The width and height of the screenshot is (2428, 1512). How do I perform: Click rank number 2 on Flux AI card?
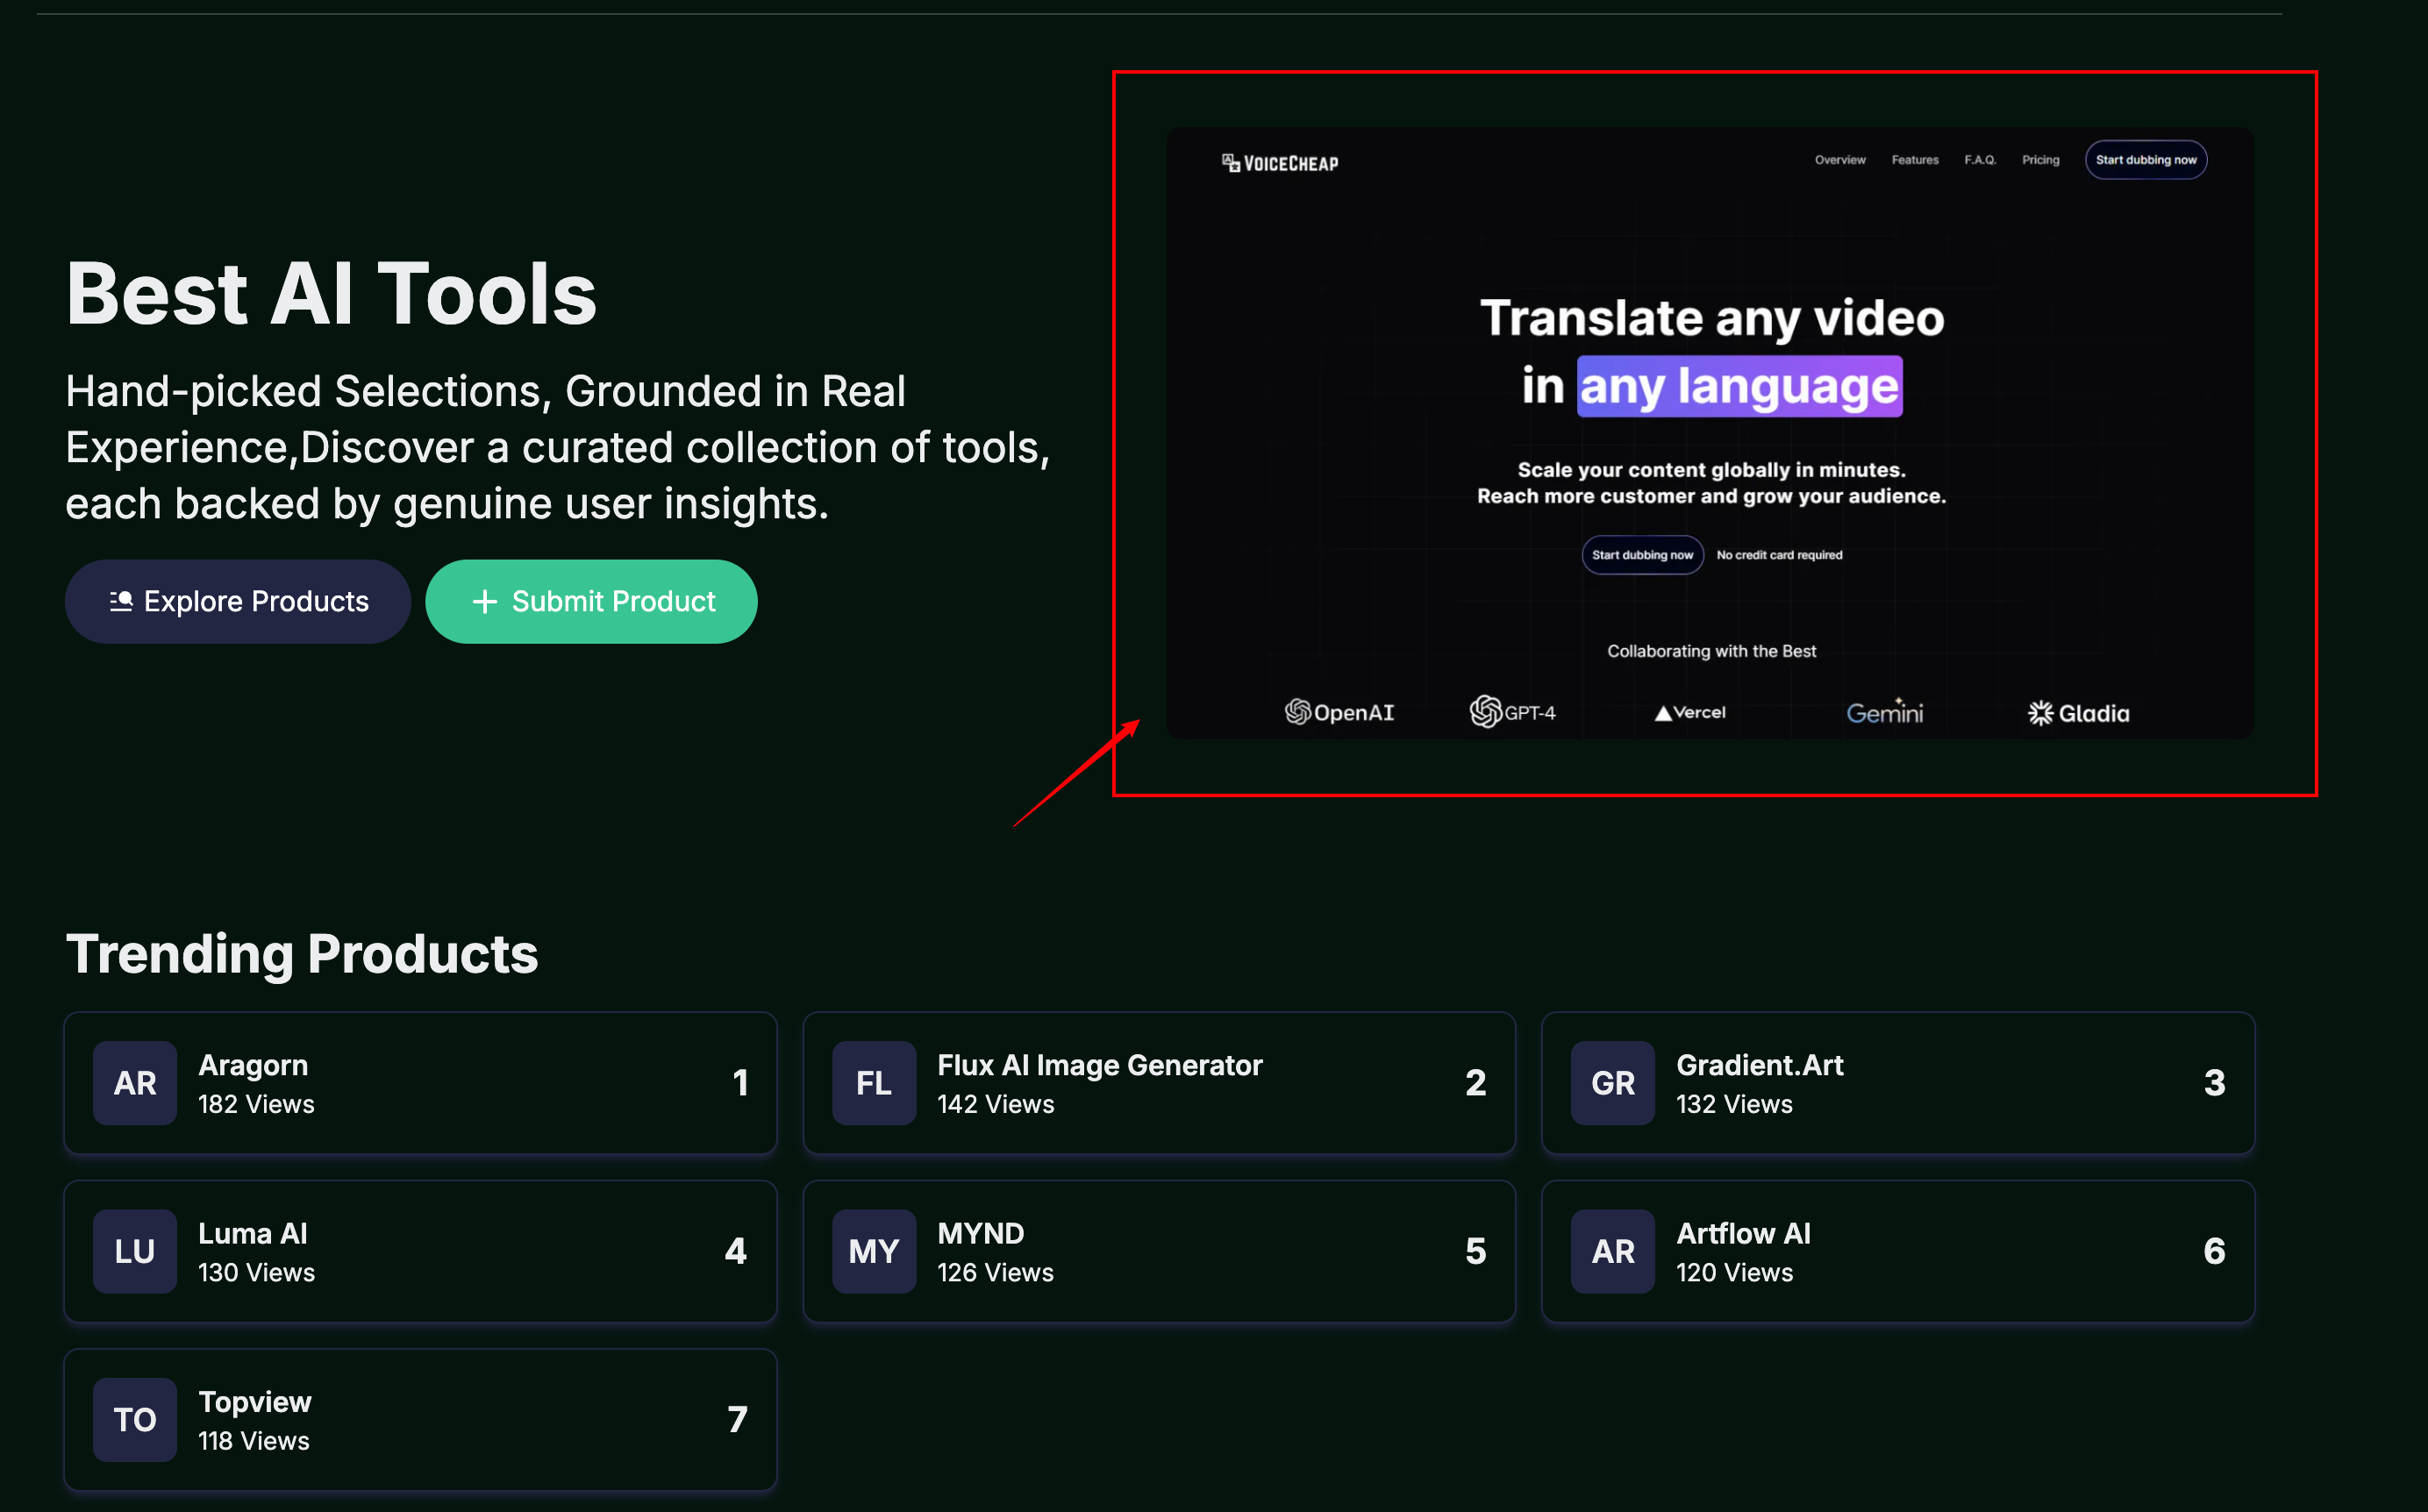pos(1476,1083)
